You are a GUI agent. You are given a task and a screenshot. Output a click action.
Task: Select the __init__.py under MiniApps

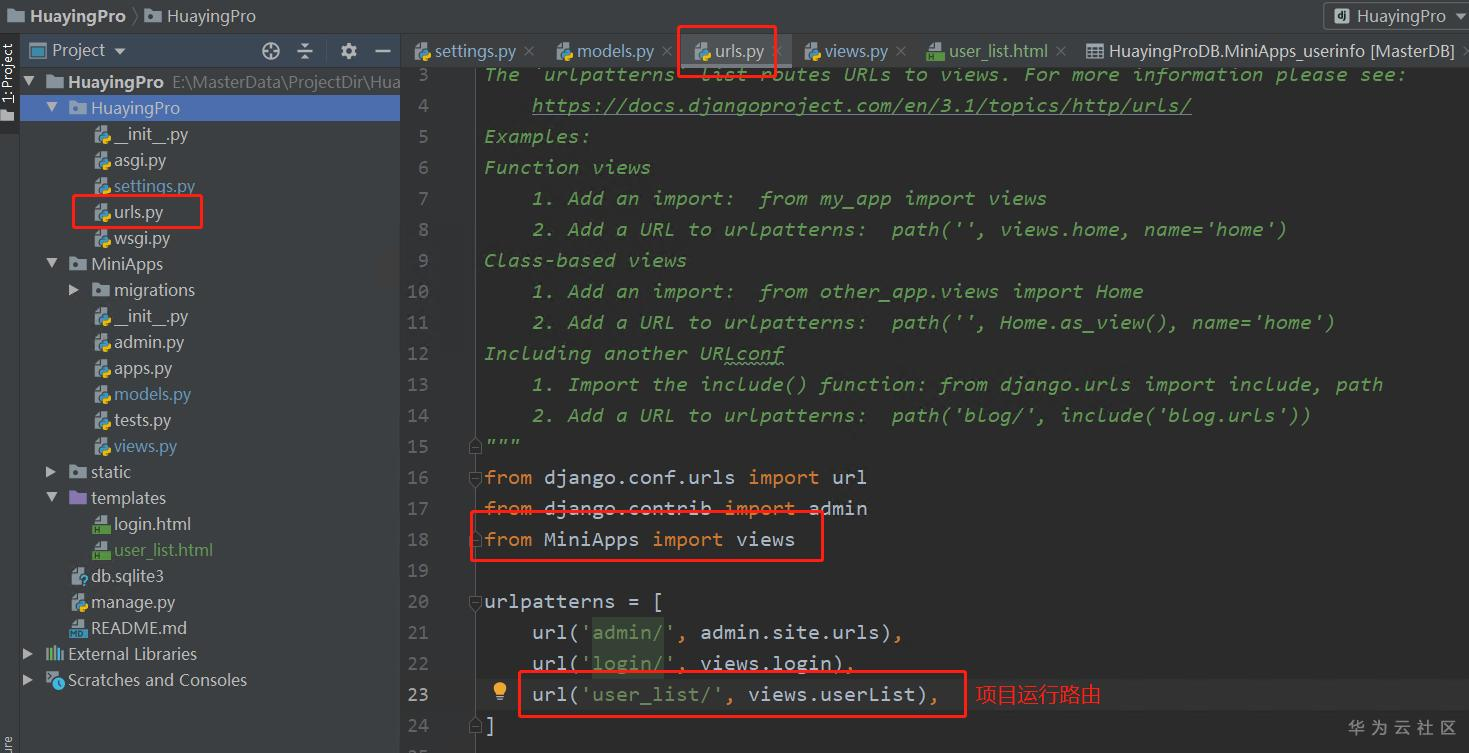point(140,316)
